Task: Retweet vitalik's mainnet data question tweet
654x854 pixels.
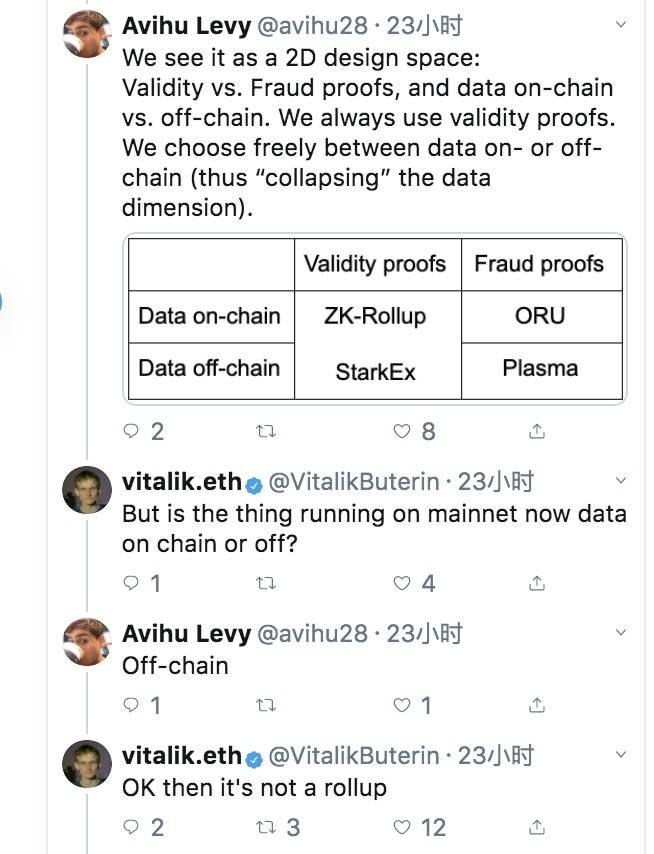Action: 266,582
